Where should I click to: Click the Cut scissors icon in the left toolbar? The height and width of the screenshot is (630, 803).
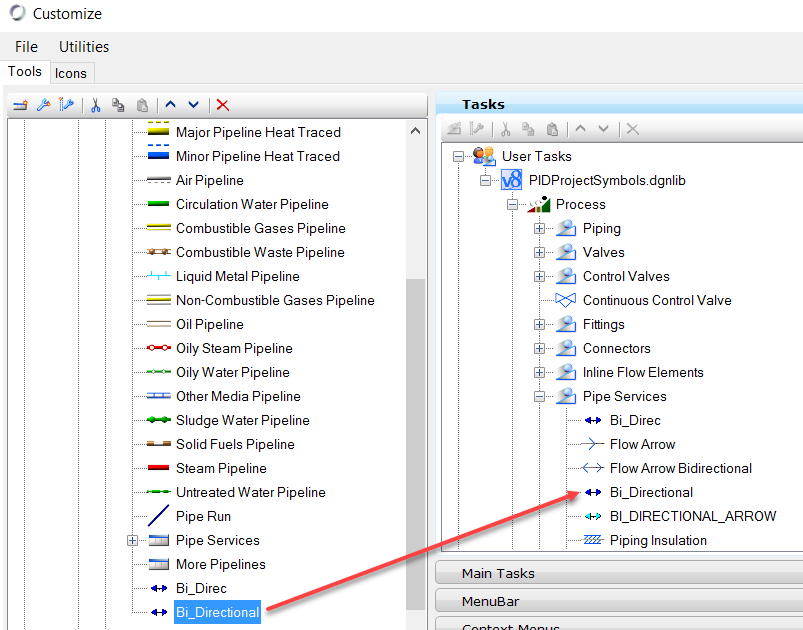point(96,105)
